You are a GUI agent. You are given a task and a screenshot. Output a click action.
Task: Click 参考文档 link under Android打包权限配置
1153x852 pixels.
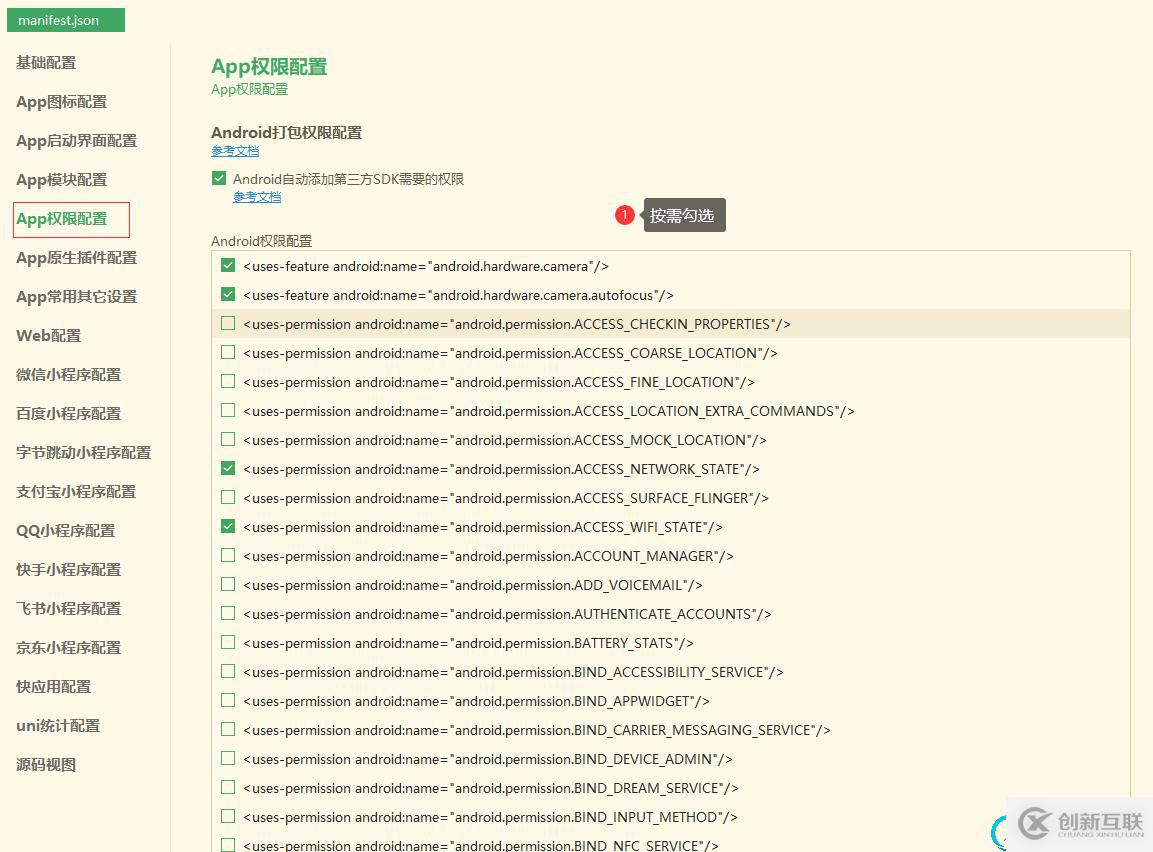[235, 151]
